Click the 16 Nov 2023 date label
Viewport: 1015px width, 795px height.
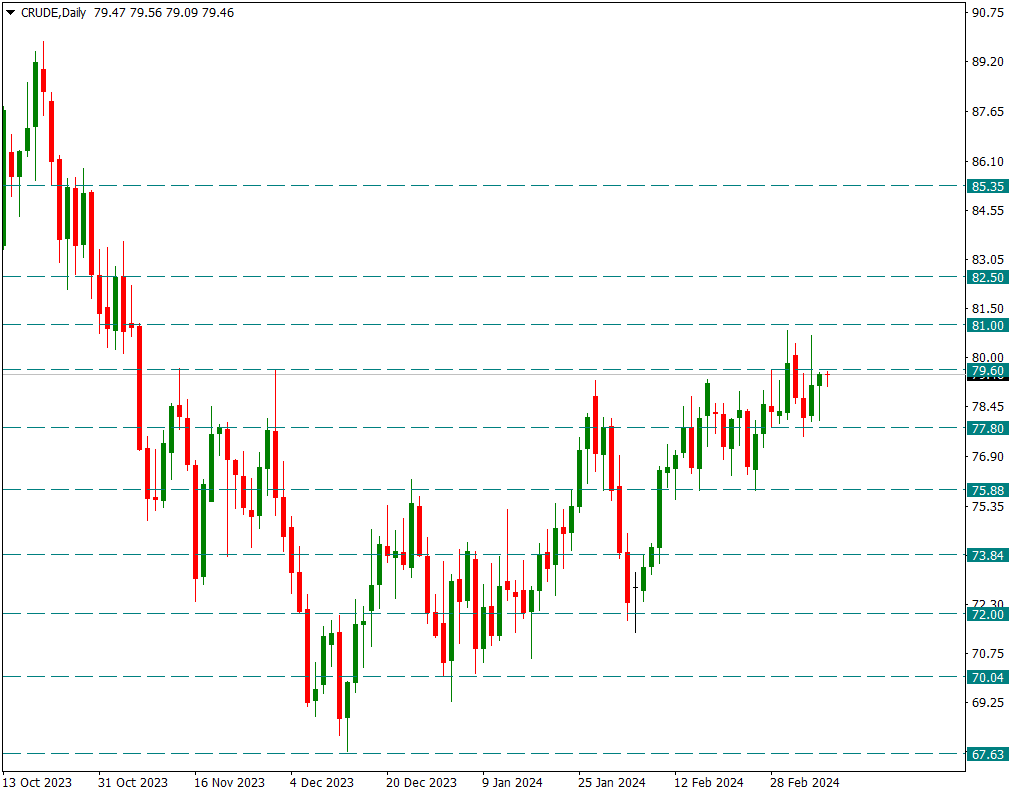point(229,782)
